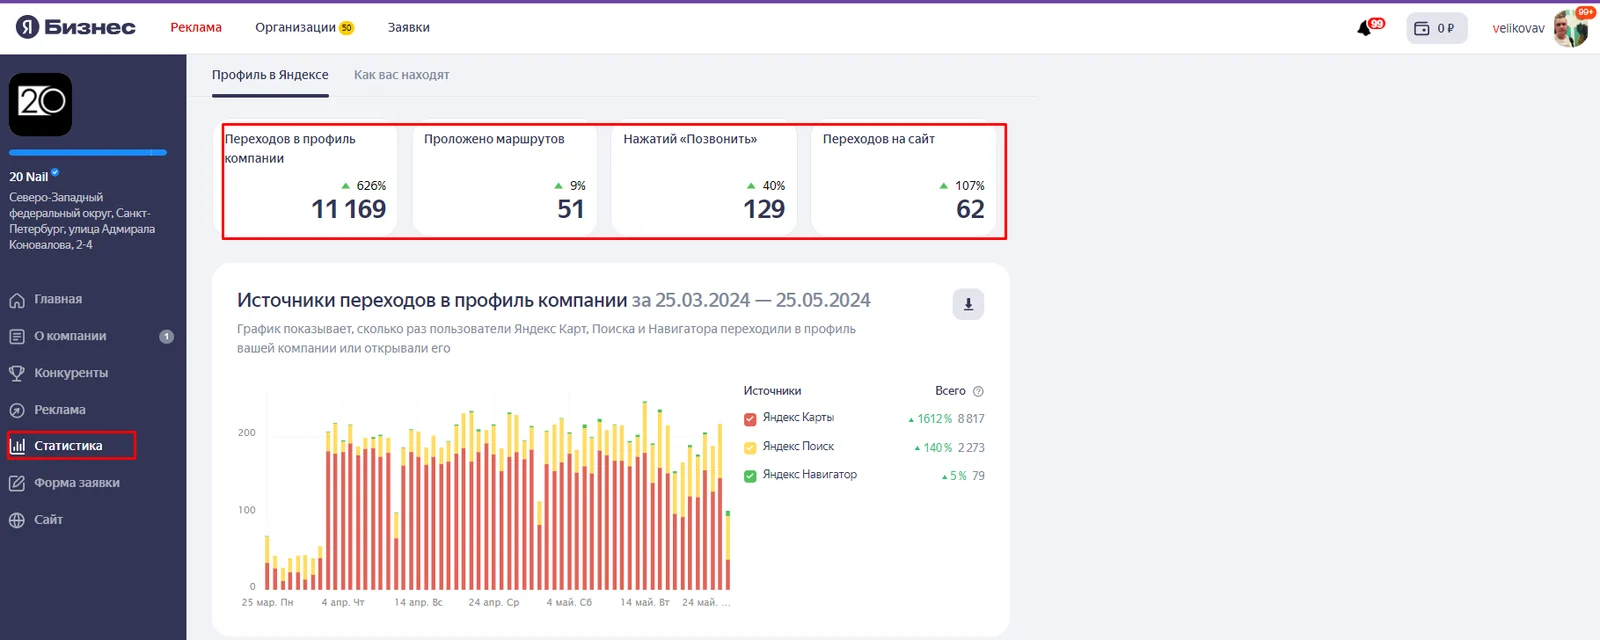Click the 79 total for Яндекс Навигатор
The height and width of the screenshot is (640, 1600).
pos(978,476)
